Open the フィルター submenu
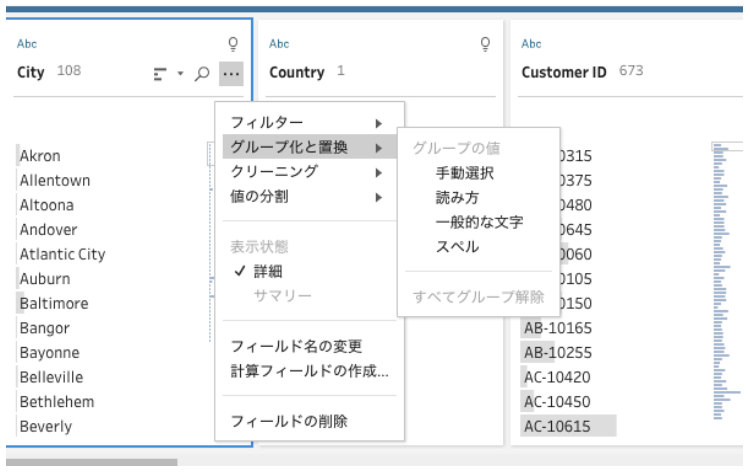The image size is (750, 475). pos(309,122)
